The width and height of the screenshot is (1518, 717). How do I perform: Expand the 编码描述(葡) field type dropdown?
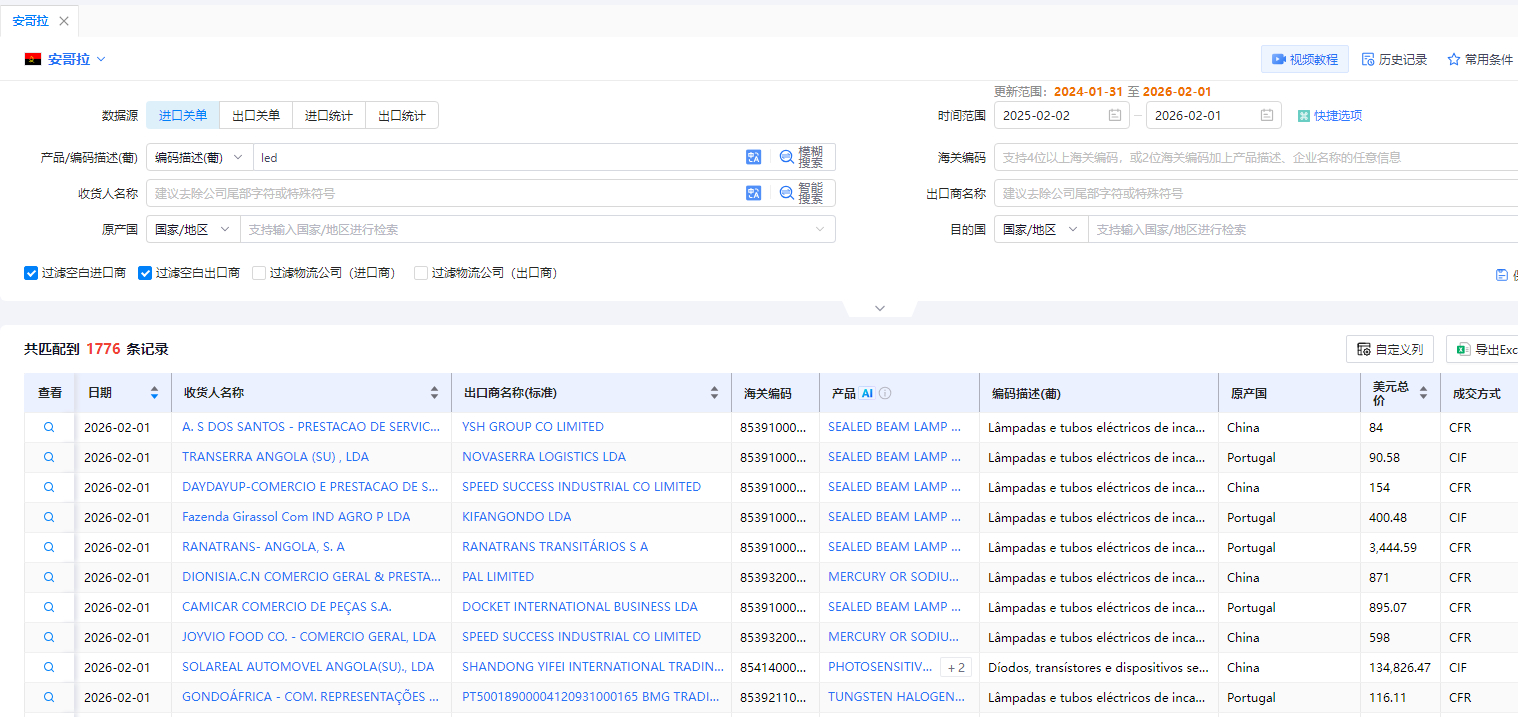[x=199, y=157]
